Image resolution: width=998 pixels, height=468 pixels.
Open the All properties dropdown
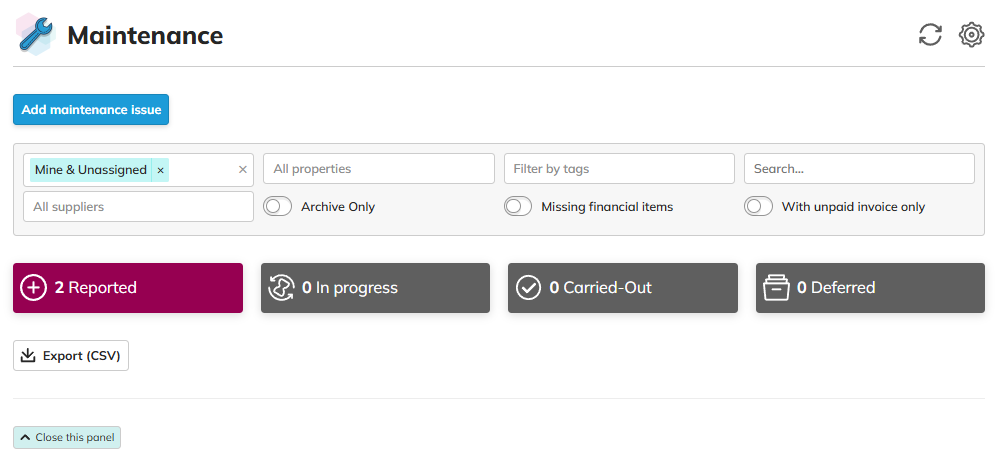378,169
